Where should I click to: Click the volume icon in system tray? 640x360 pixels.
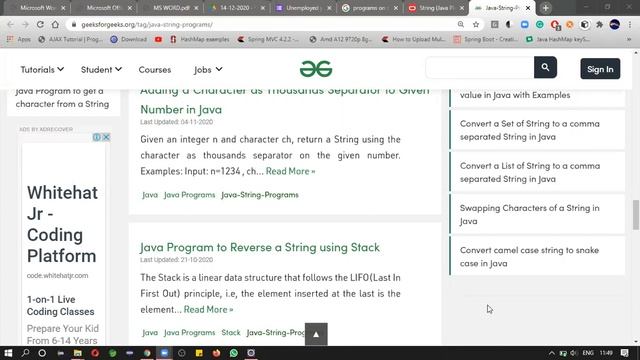click(x=574, y=353)
